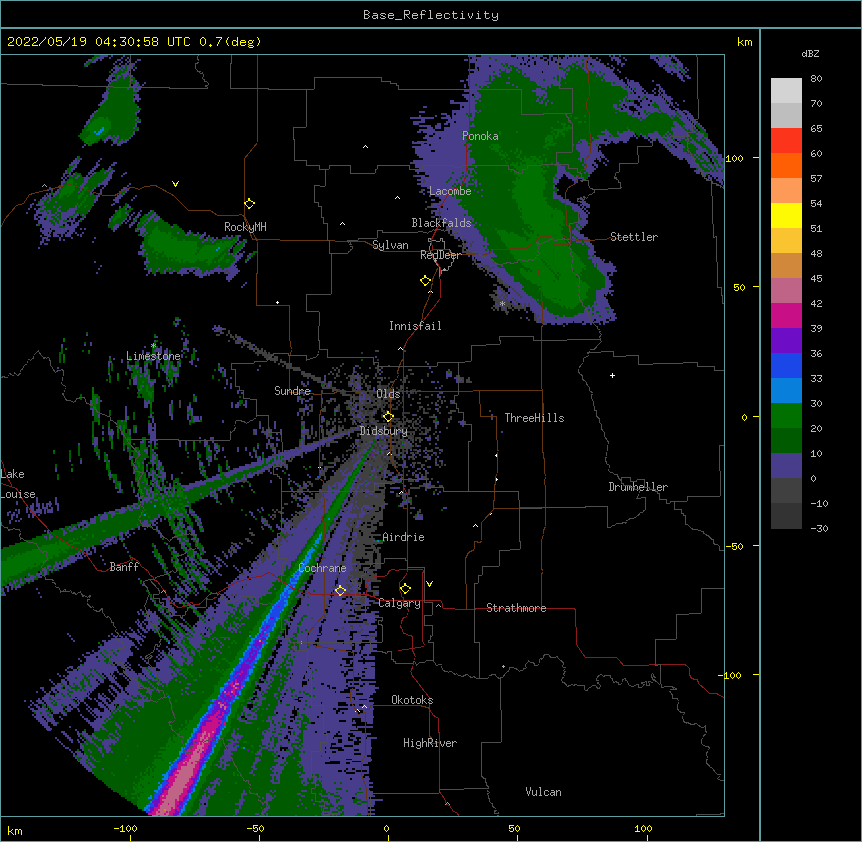
Task: Select the red 65-60 dBZ legend swatch
Action: click(x=786, y=141)
